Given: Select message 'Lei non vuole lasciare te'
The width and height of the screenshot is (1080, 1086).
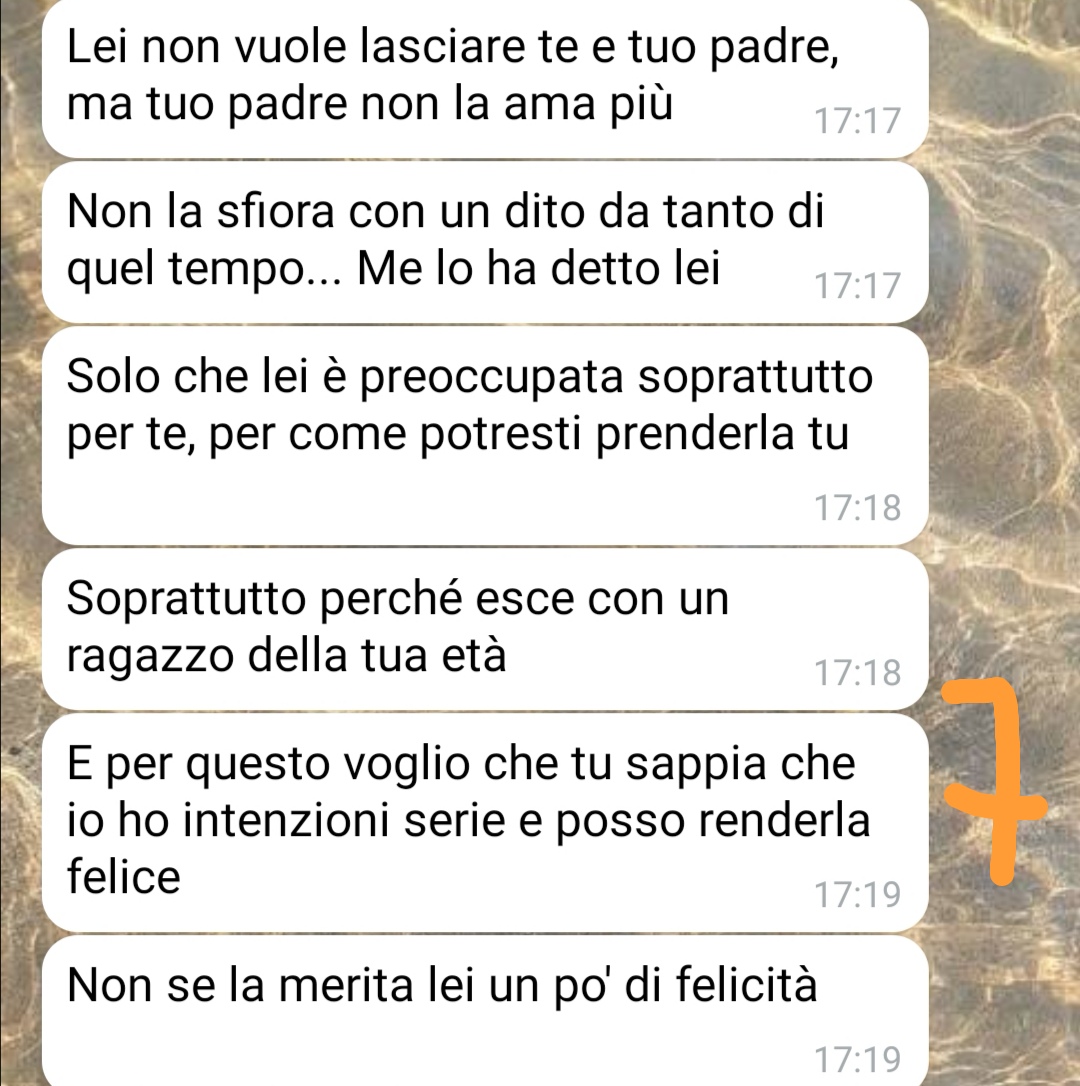Looking at the screenshot, I should coord(485,78).
